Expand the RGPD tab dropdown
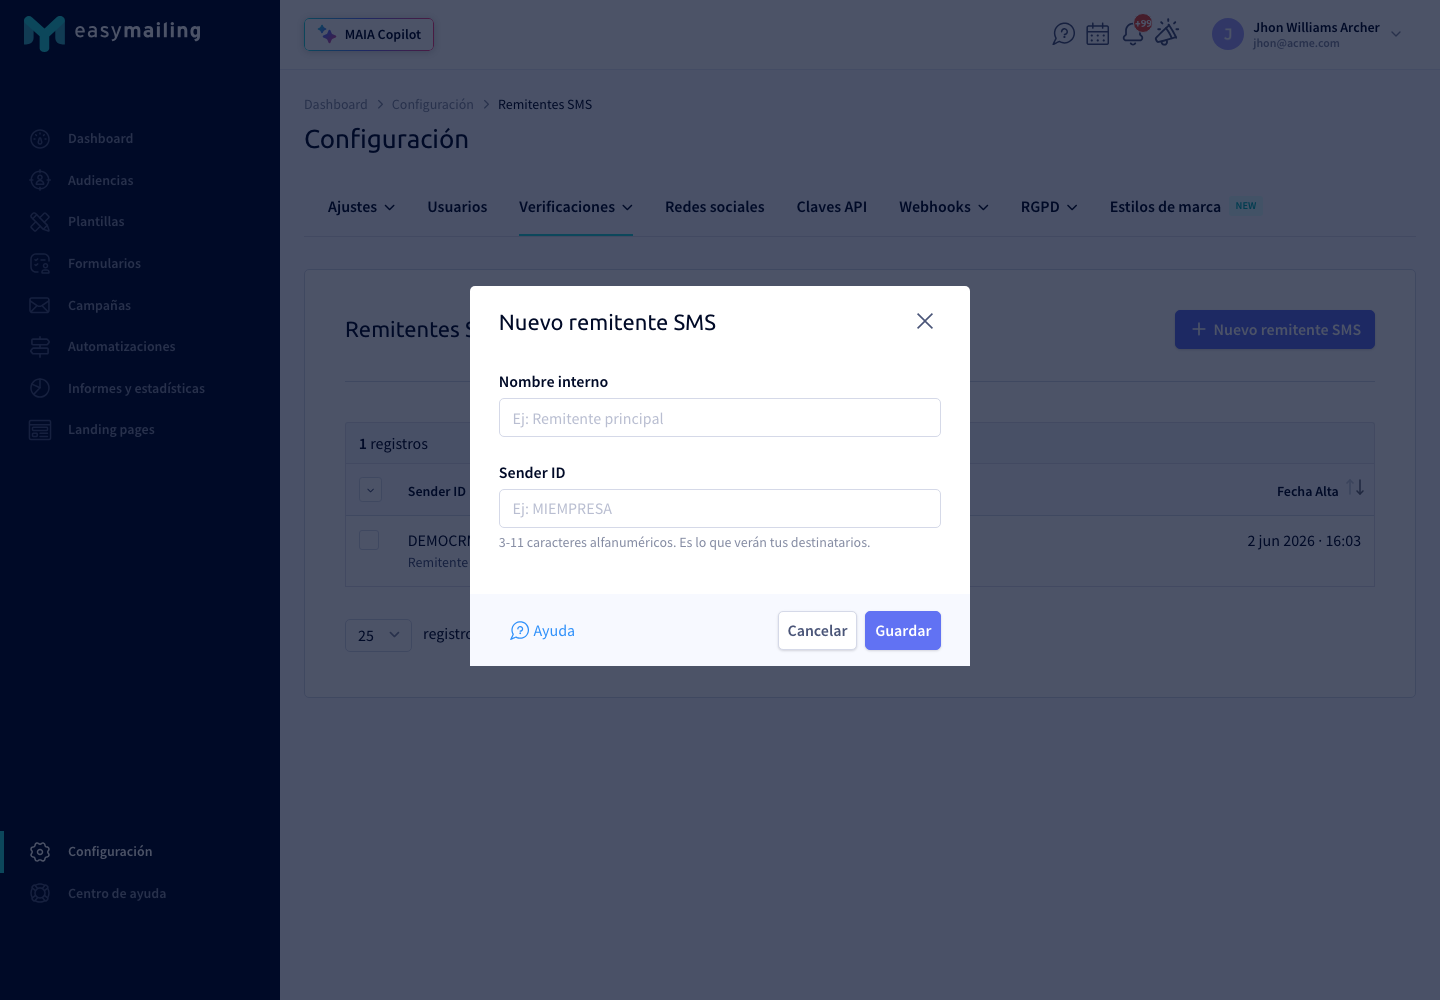Image resolution: width=1440 pixels, height=1000 pixels. [x=1049, y=207]
